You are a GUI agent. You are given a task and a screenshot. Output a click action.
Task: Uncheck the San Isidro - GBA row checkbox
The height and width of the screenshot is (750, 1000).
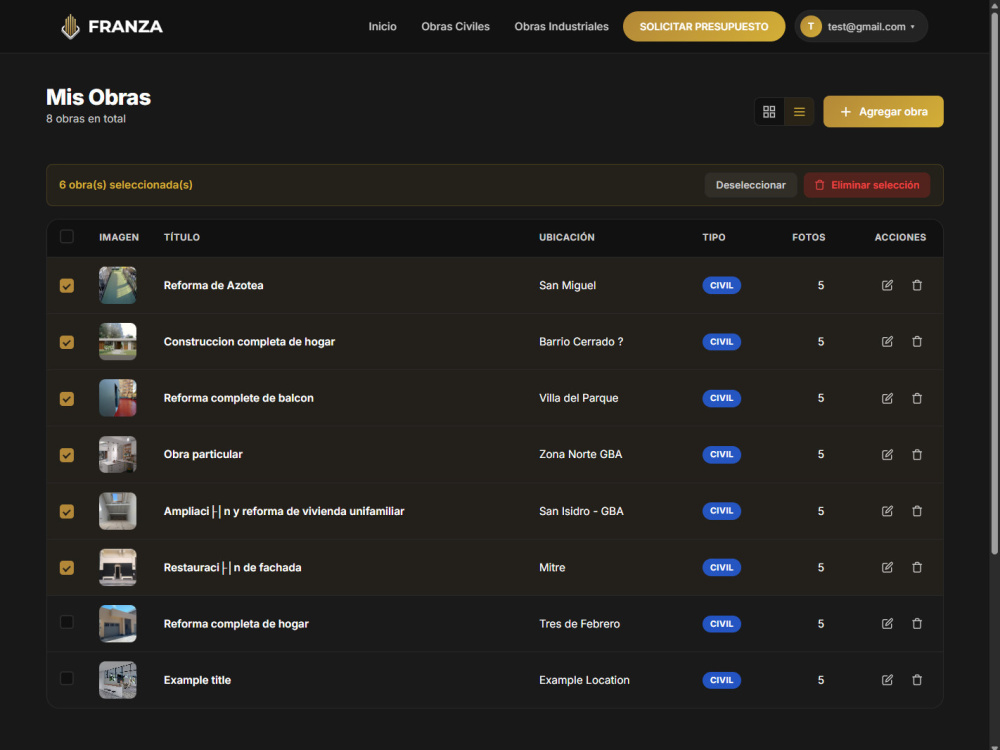point(66,511)
